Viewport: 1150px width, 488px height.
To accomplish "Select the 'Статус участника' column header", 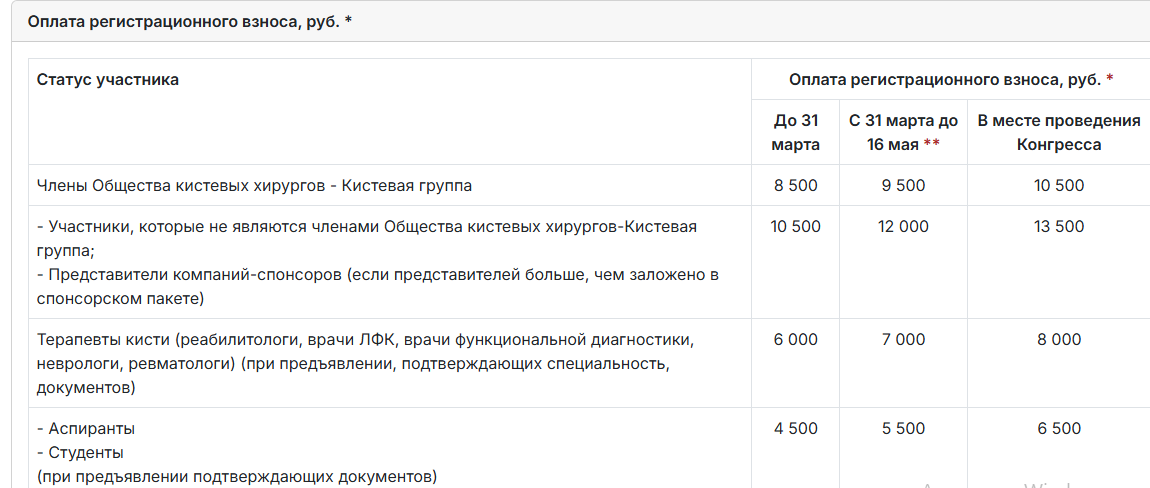I will point(108,79).
